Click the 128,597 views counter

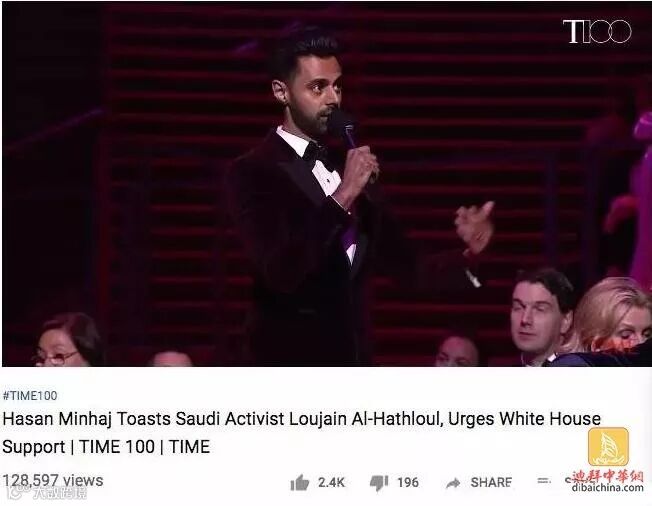[53, 480]
